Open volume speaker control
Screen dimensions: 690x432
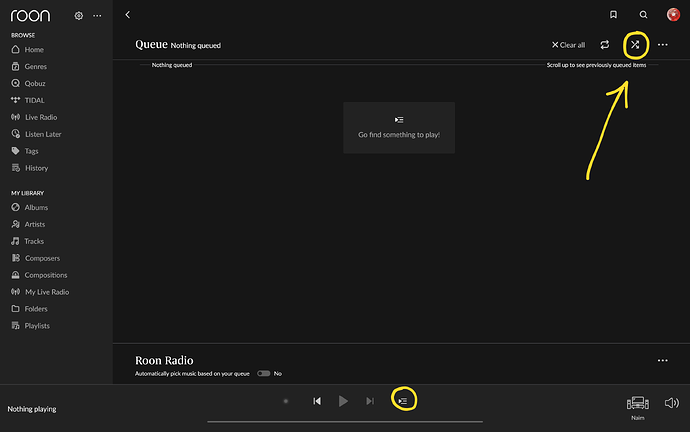tap(672, 403)
